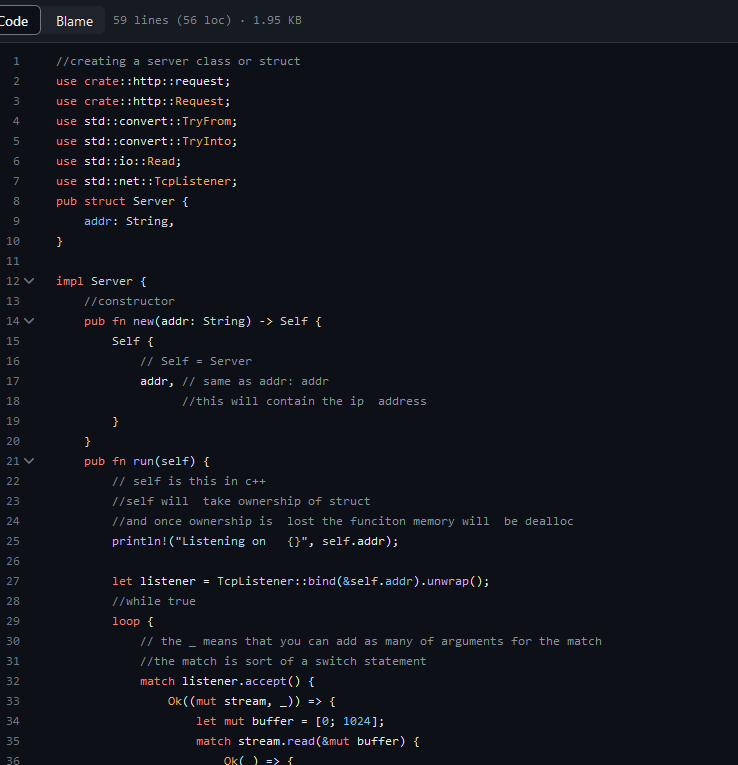738x765 pixels.
Task: Click listener.accept() on line 32
Action: pyautogui.click(x=220, y=681)
